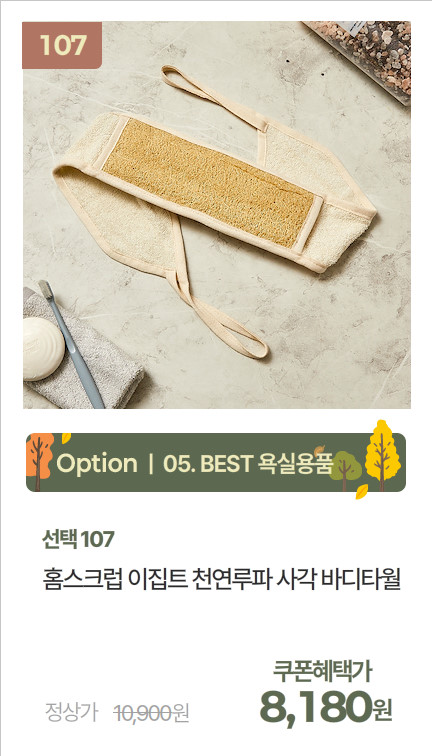Click the 정상가 label
Screen dimensions: 432x756
click(71, 713)
